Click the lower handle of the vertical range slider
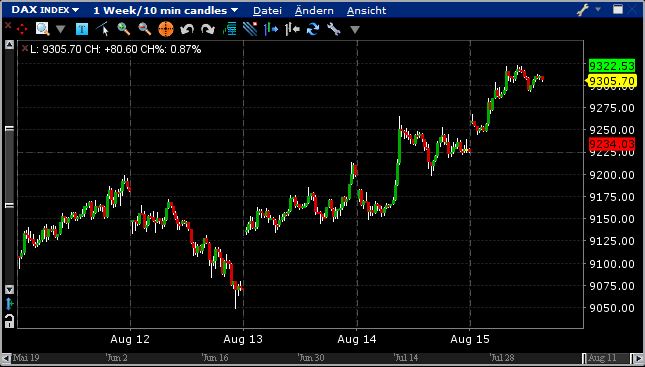This screenshot has width=645, height=367. (9, 205)
